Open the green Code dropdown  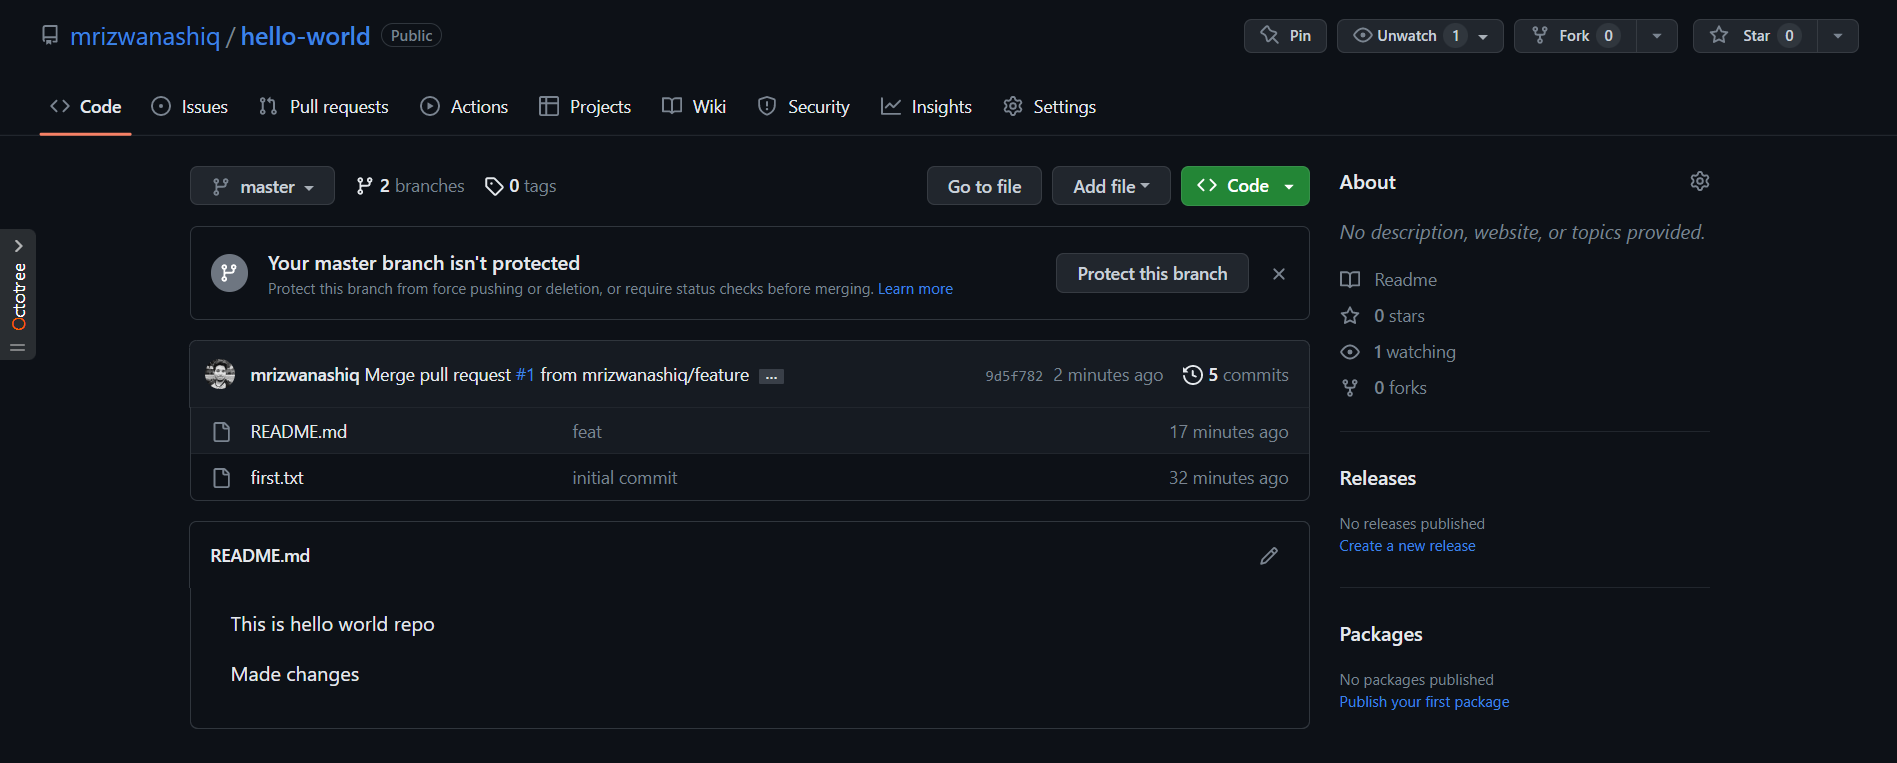point(1245,186)
